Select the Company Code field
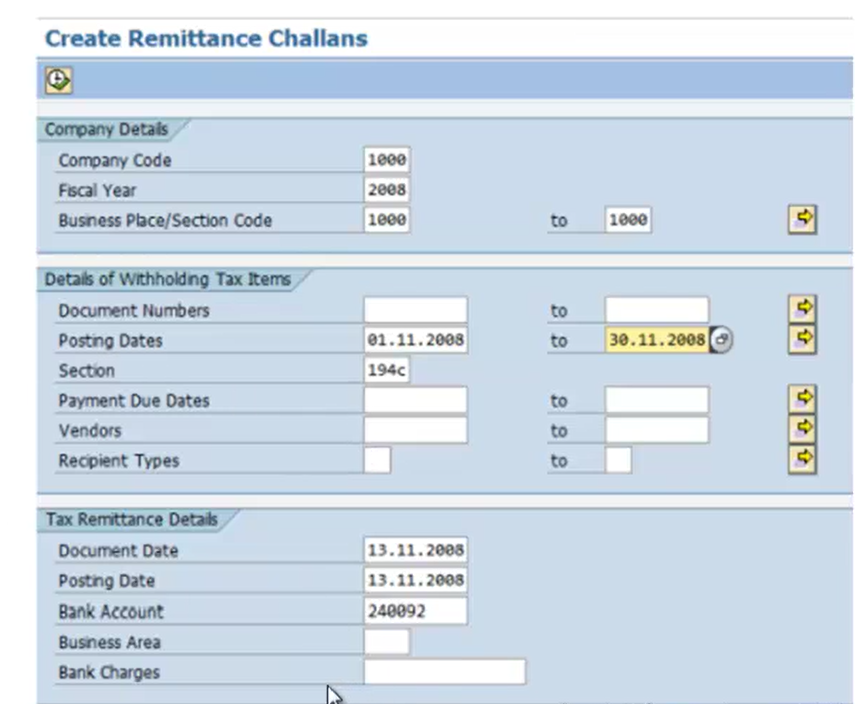 click(387, 160)
